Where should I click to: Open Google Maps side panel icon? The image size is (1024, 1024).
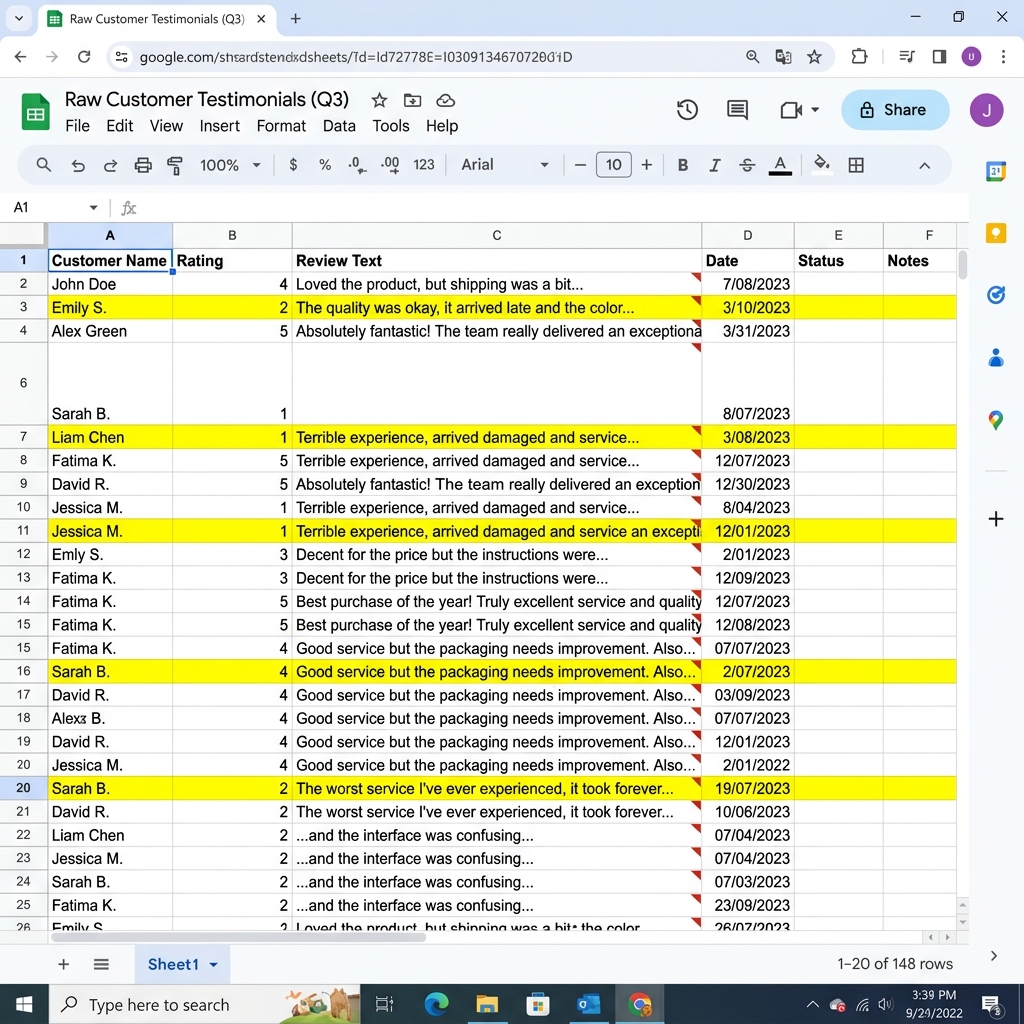(995, 420)
